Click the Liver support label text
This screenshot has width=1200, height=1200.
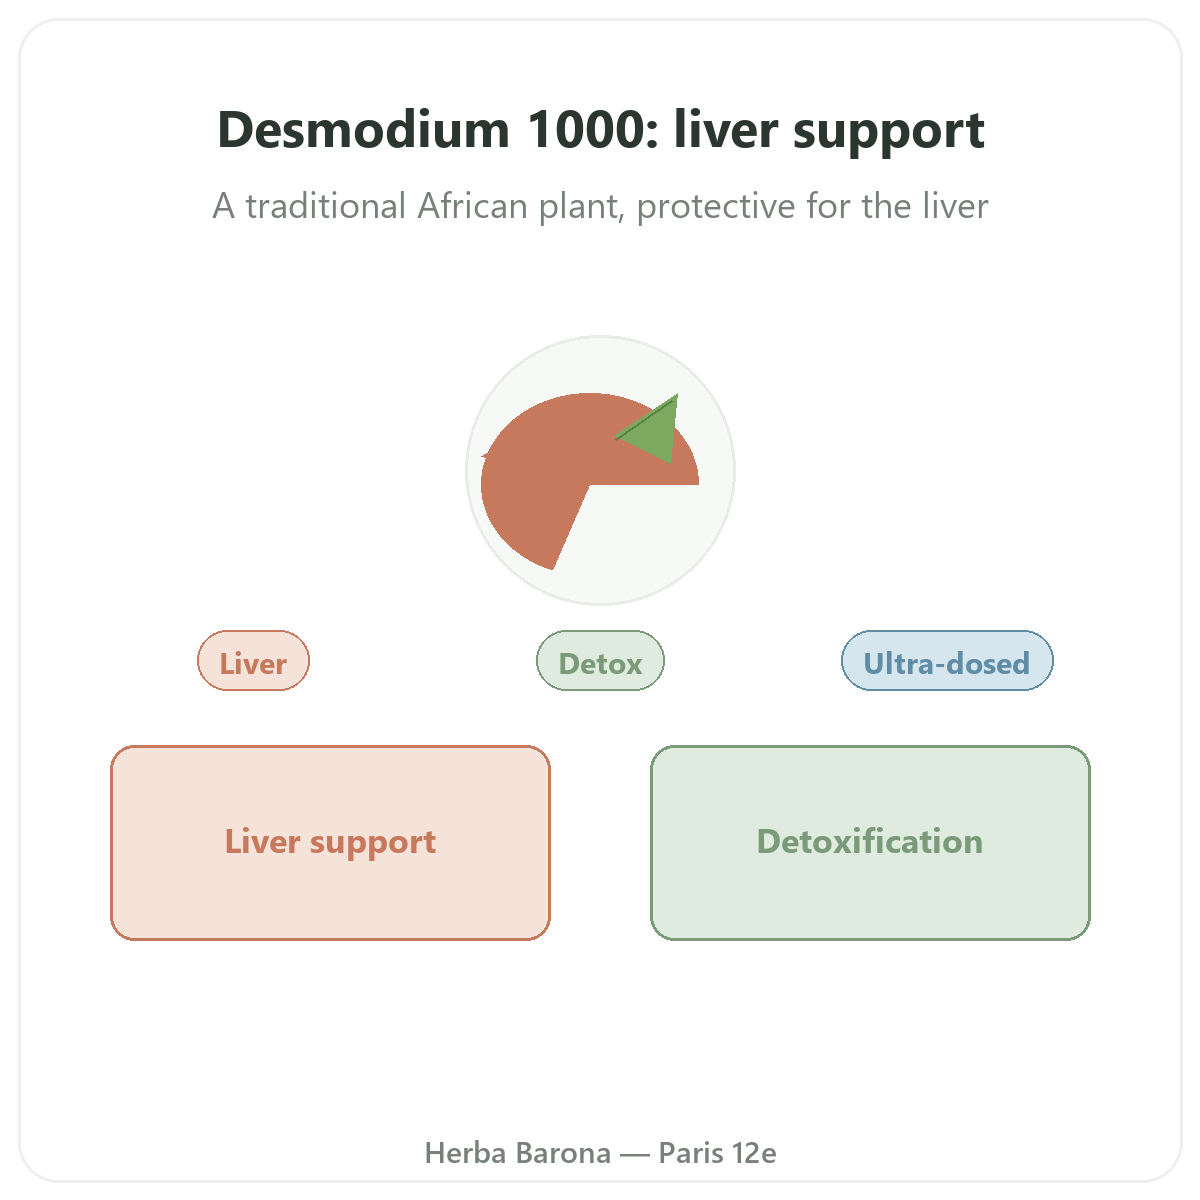pos(330,843)
